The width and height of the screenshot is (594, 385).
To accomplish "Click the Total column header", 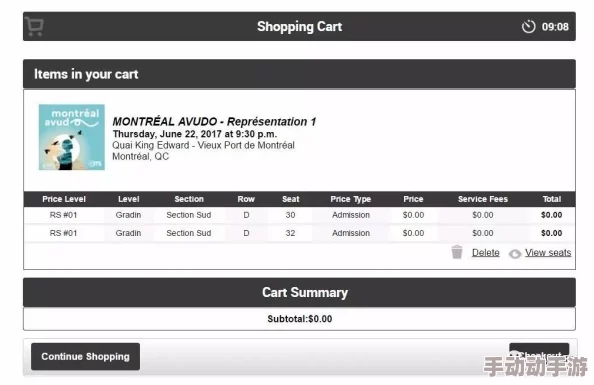I will [552, 199].
